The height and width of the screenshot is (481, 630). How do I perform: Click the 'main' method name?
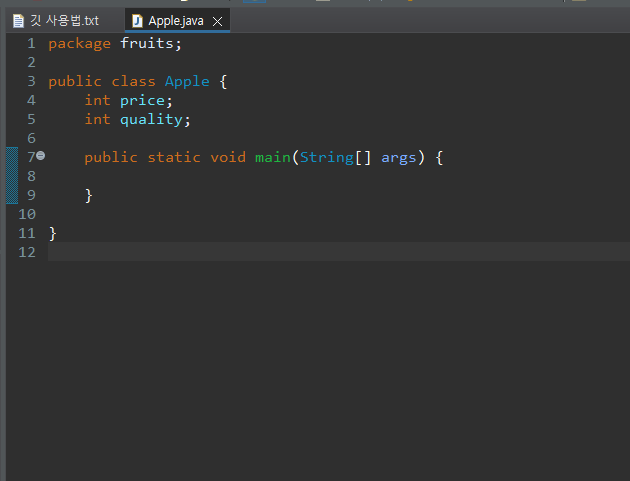pyautogui.click(x=273, y=158)
